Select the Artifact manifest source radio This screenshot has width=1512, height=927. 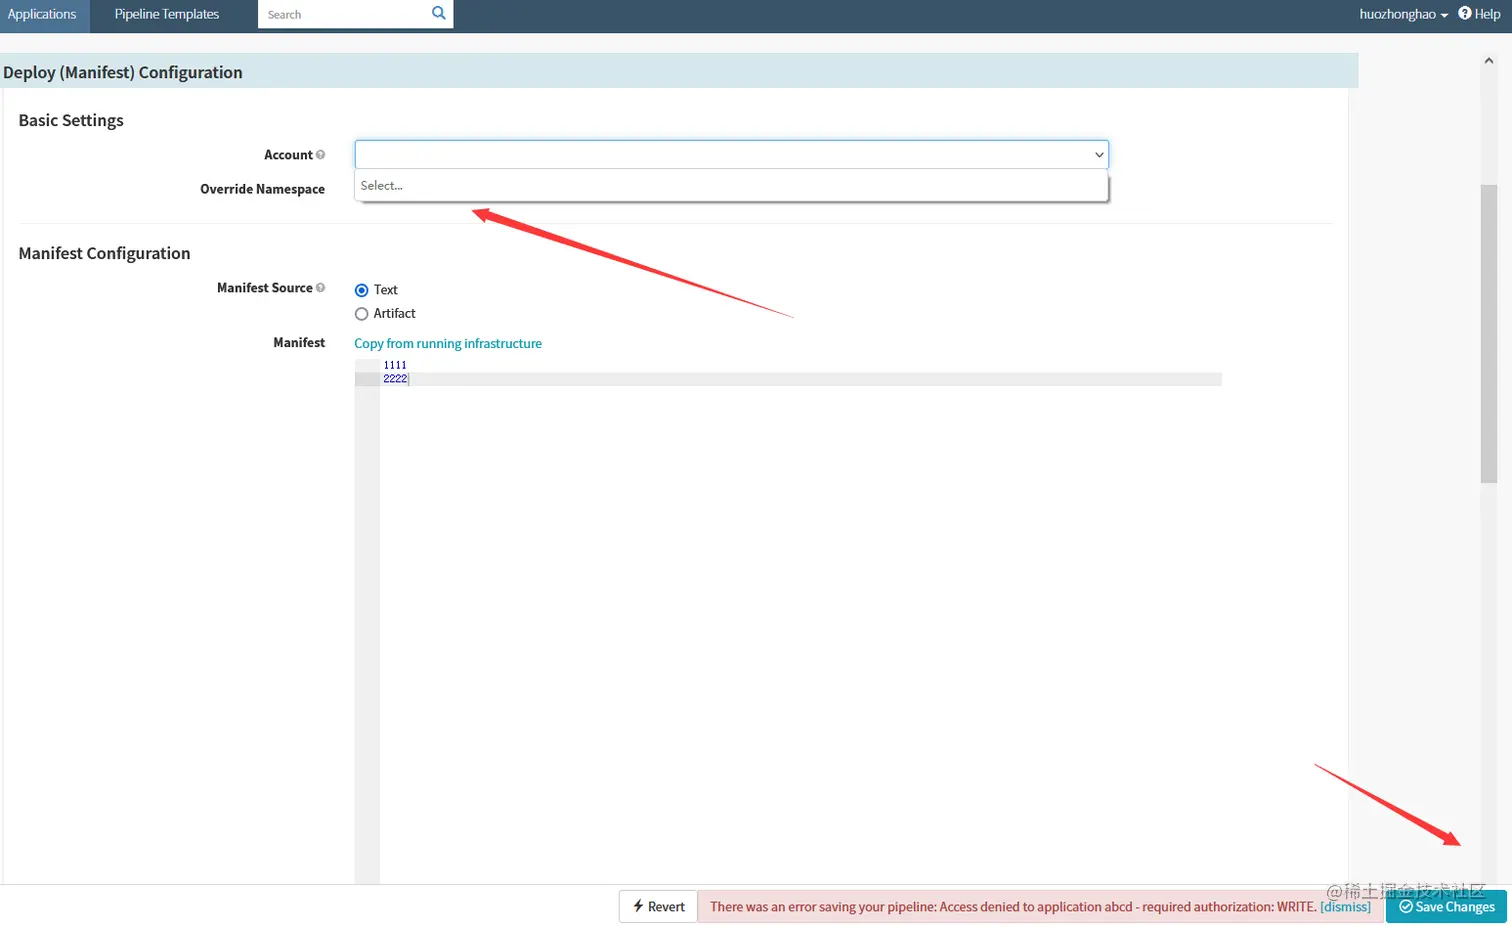(361, 314)
